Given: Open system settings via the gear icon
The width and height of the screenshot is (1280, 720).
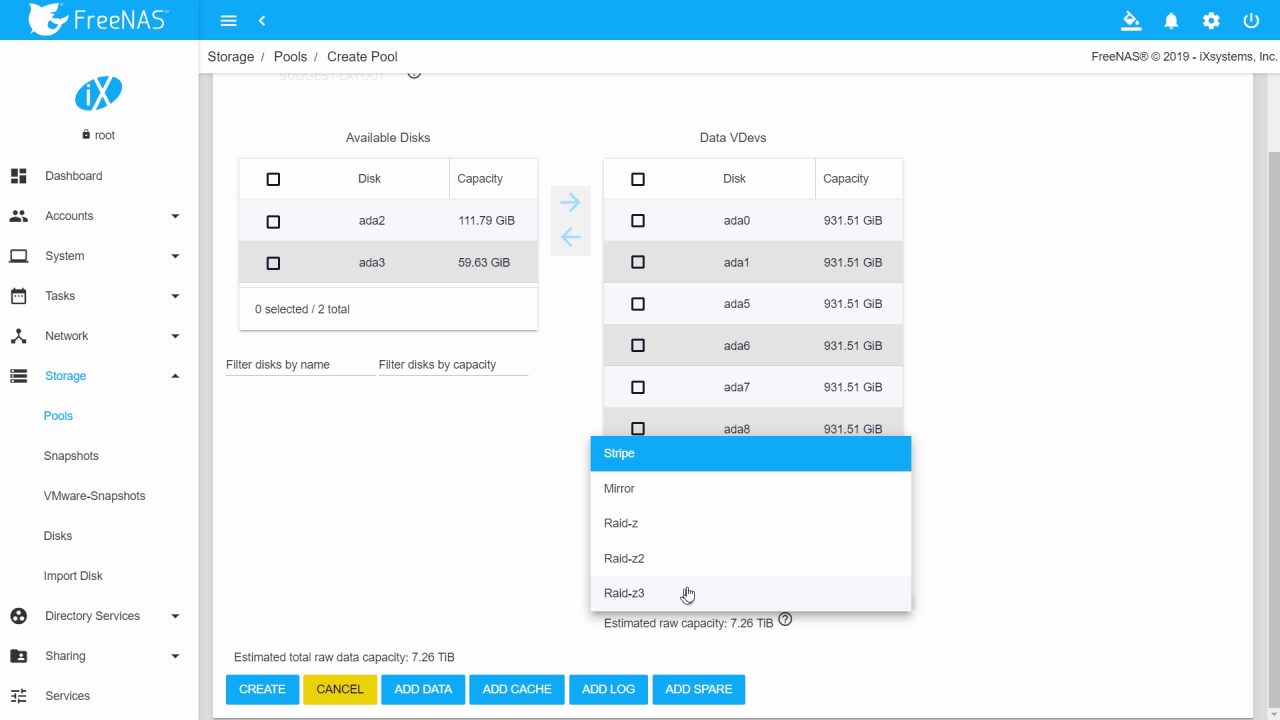Looking at the screenshot, I should coord(1211,20).
